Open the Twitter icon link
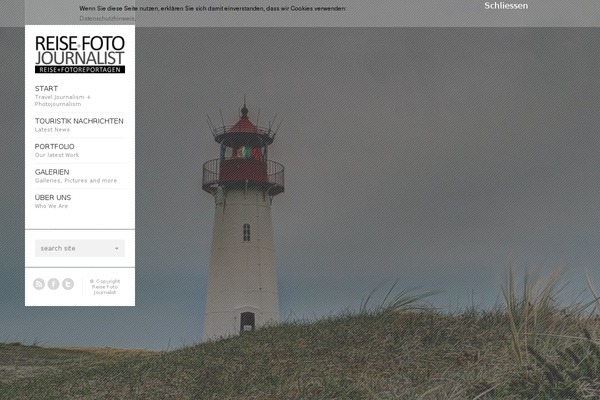The height and width of the screenshot is (400, 600). (x=68, y=284)
